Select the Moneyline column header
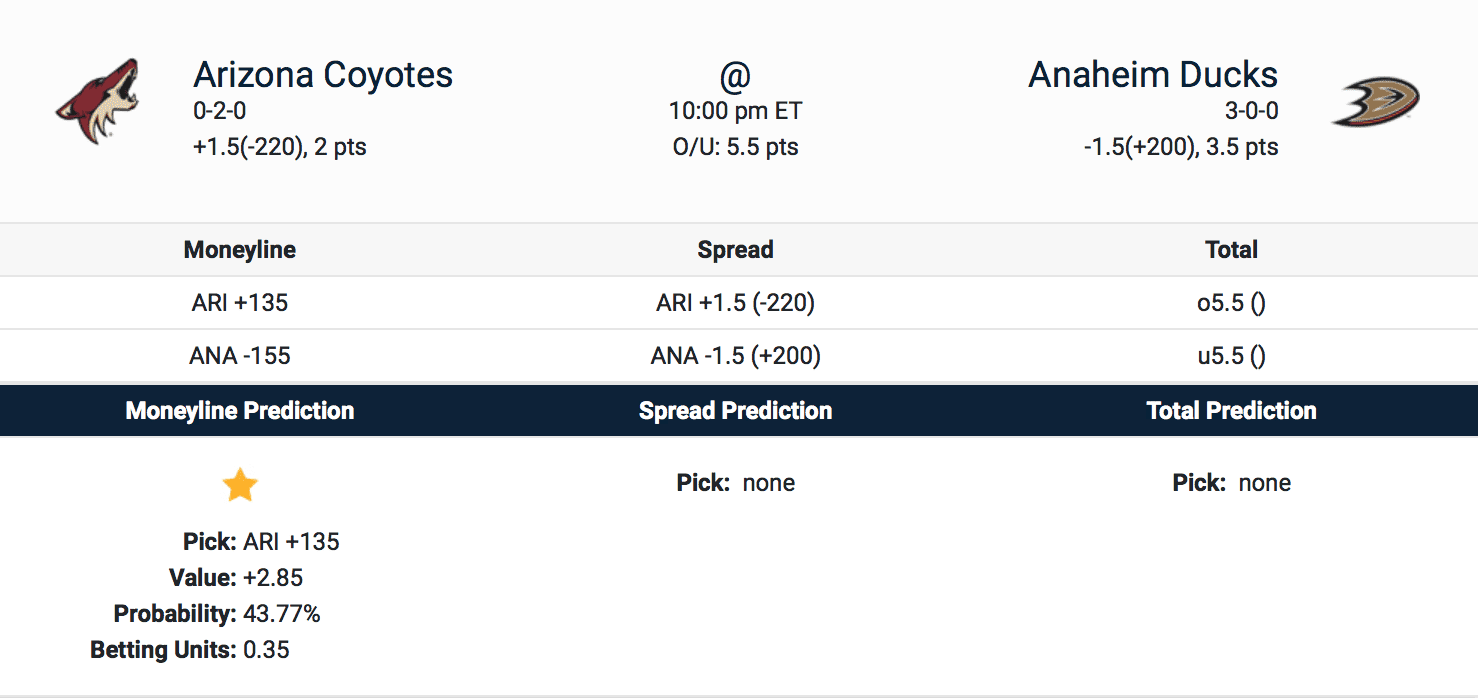1478x698 pixels. coord(240,250)
